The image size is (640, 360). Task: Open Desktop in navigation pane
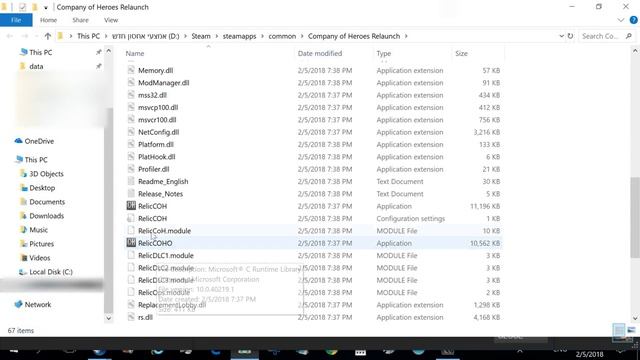42,188
